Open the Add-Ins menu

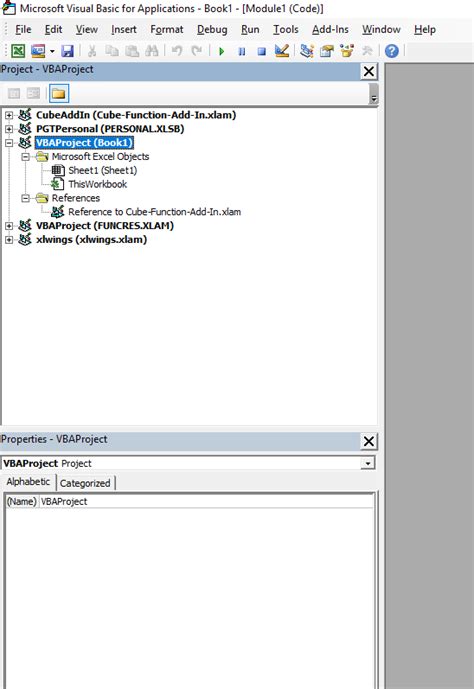[x=330, y=29]
